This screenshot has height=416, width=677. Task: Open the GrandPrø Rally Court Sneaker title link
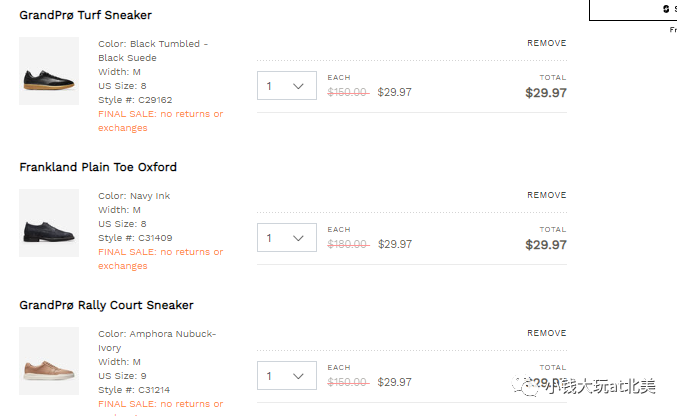click(106, 305)
